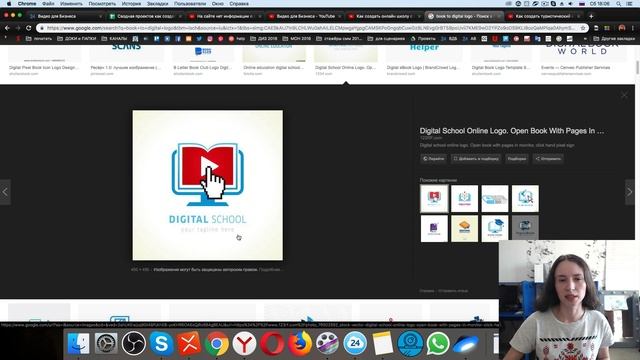Screen dimensions: 640x360
Task: Open the Digital Pixel Book Icon Logo result
Action: 44,60
